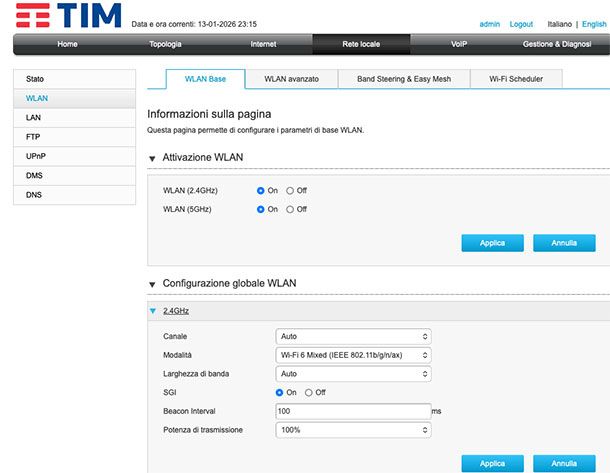Select UPnP in the sidebar
Image resolution: width=610 pixels, height=473 pixels.
click(x=74, y=156)
